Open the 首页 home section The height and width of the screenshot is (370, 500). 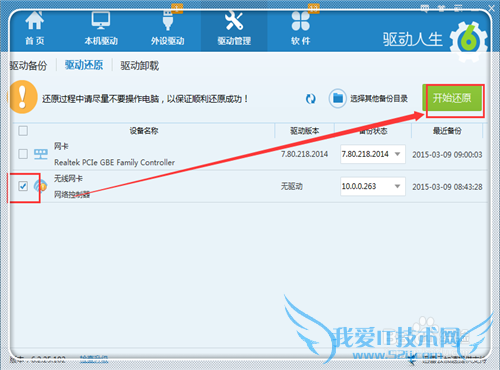[x=35, y=29]
